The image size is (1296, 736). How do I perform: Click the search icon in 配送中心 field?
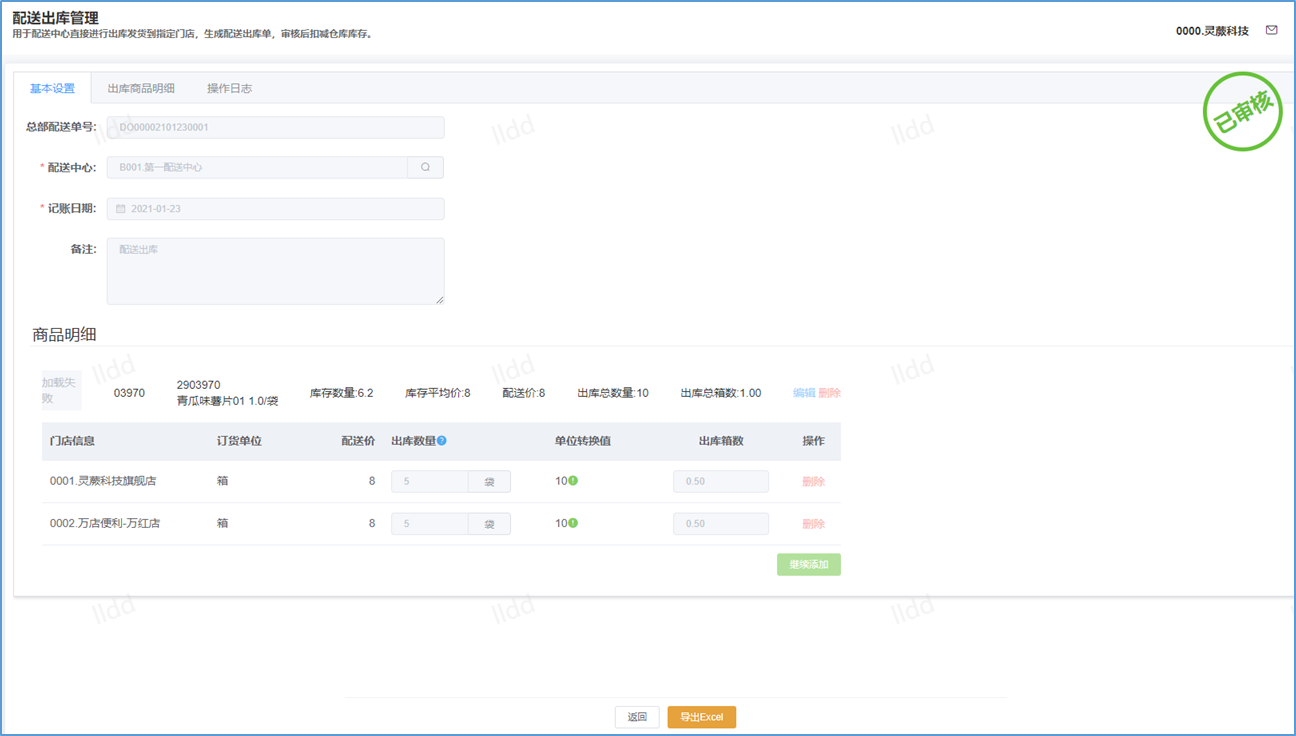[x=425, y=168]
